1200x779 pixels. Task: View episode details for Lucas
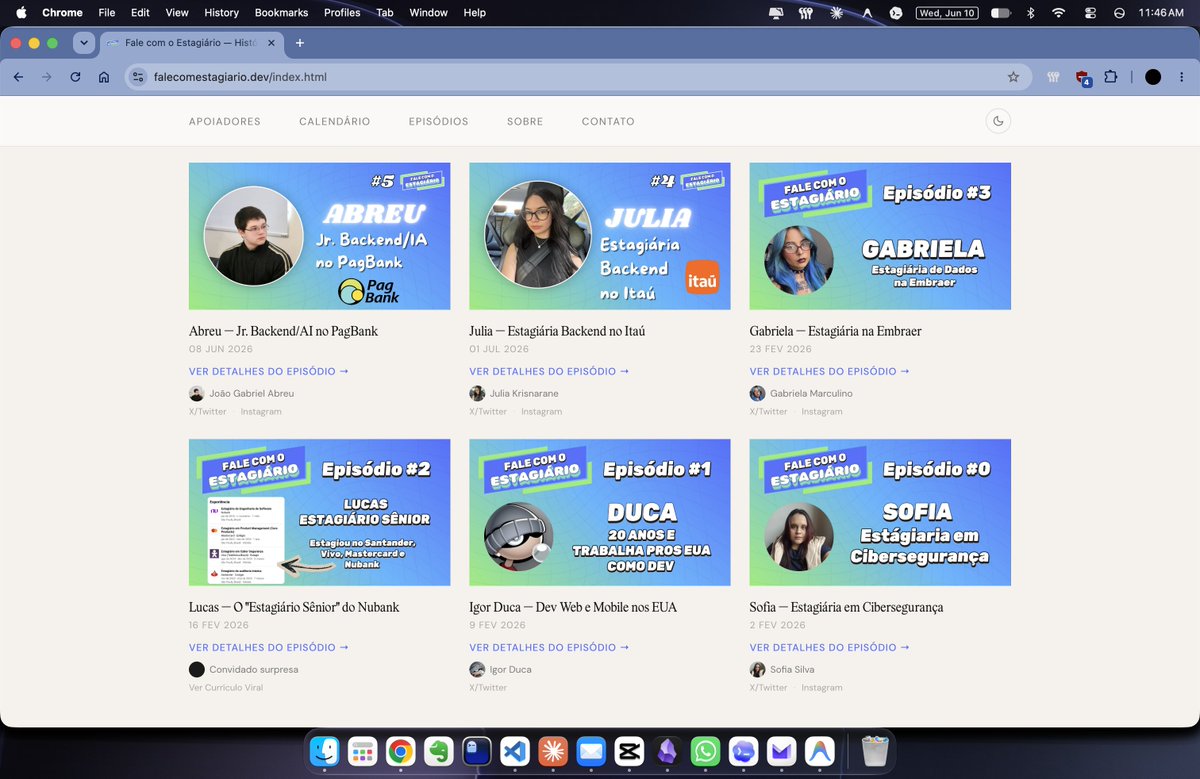tap(269, 647)
